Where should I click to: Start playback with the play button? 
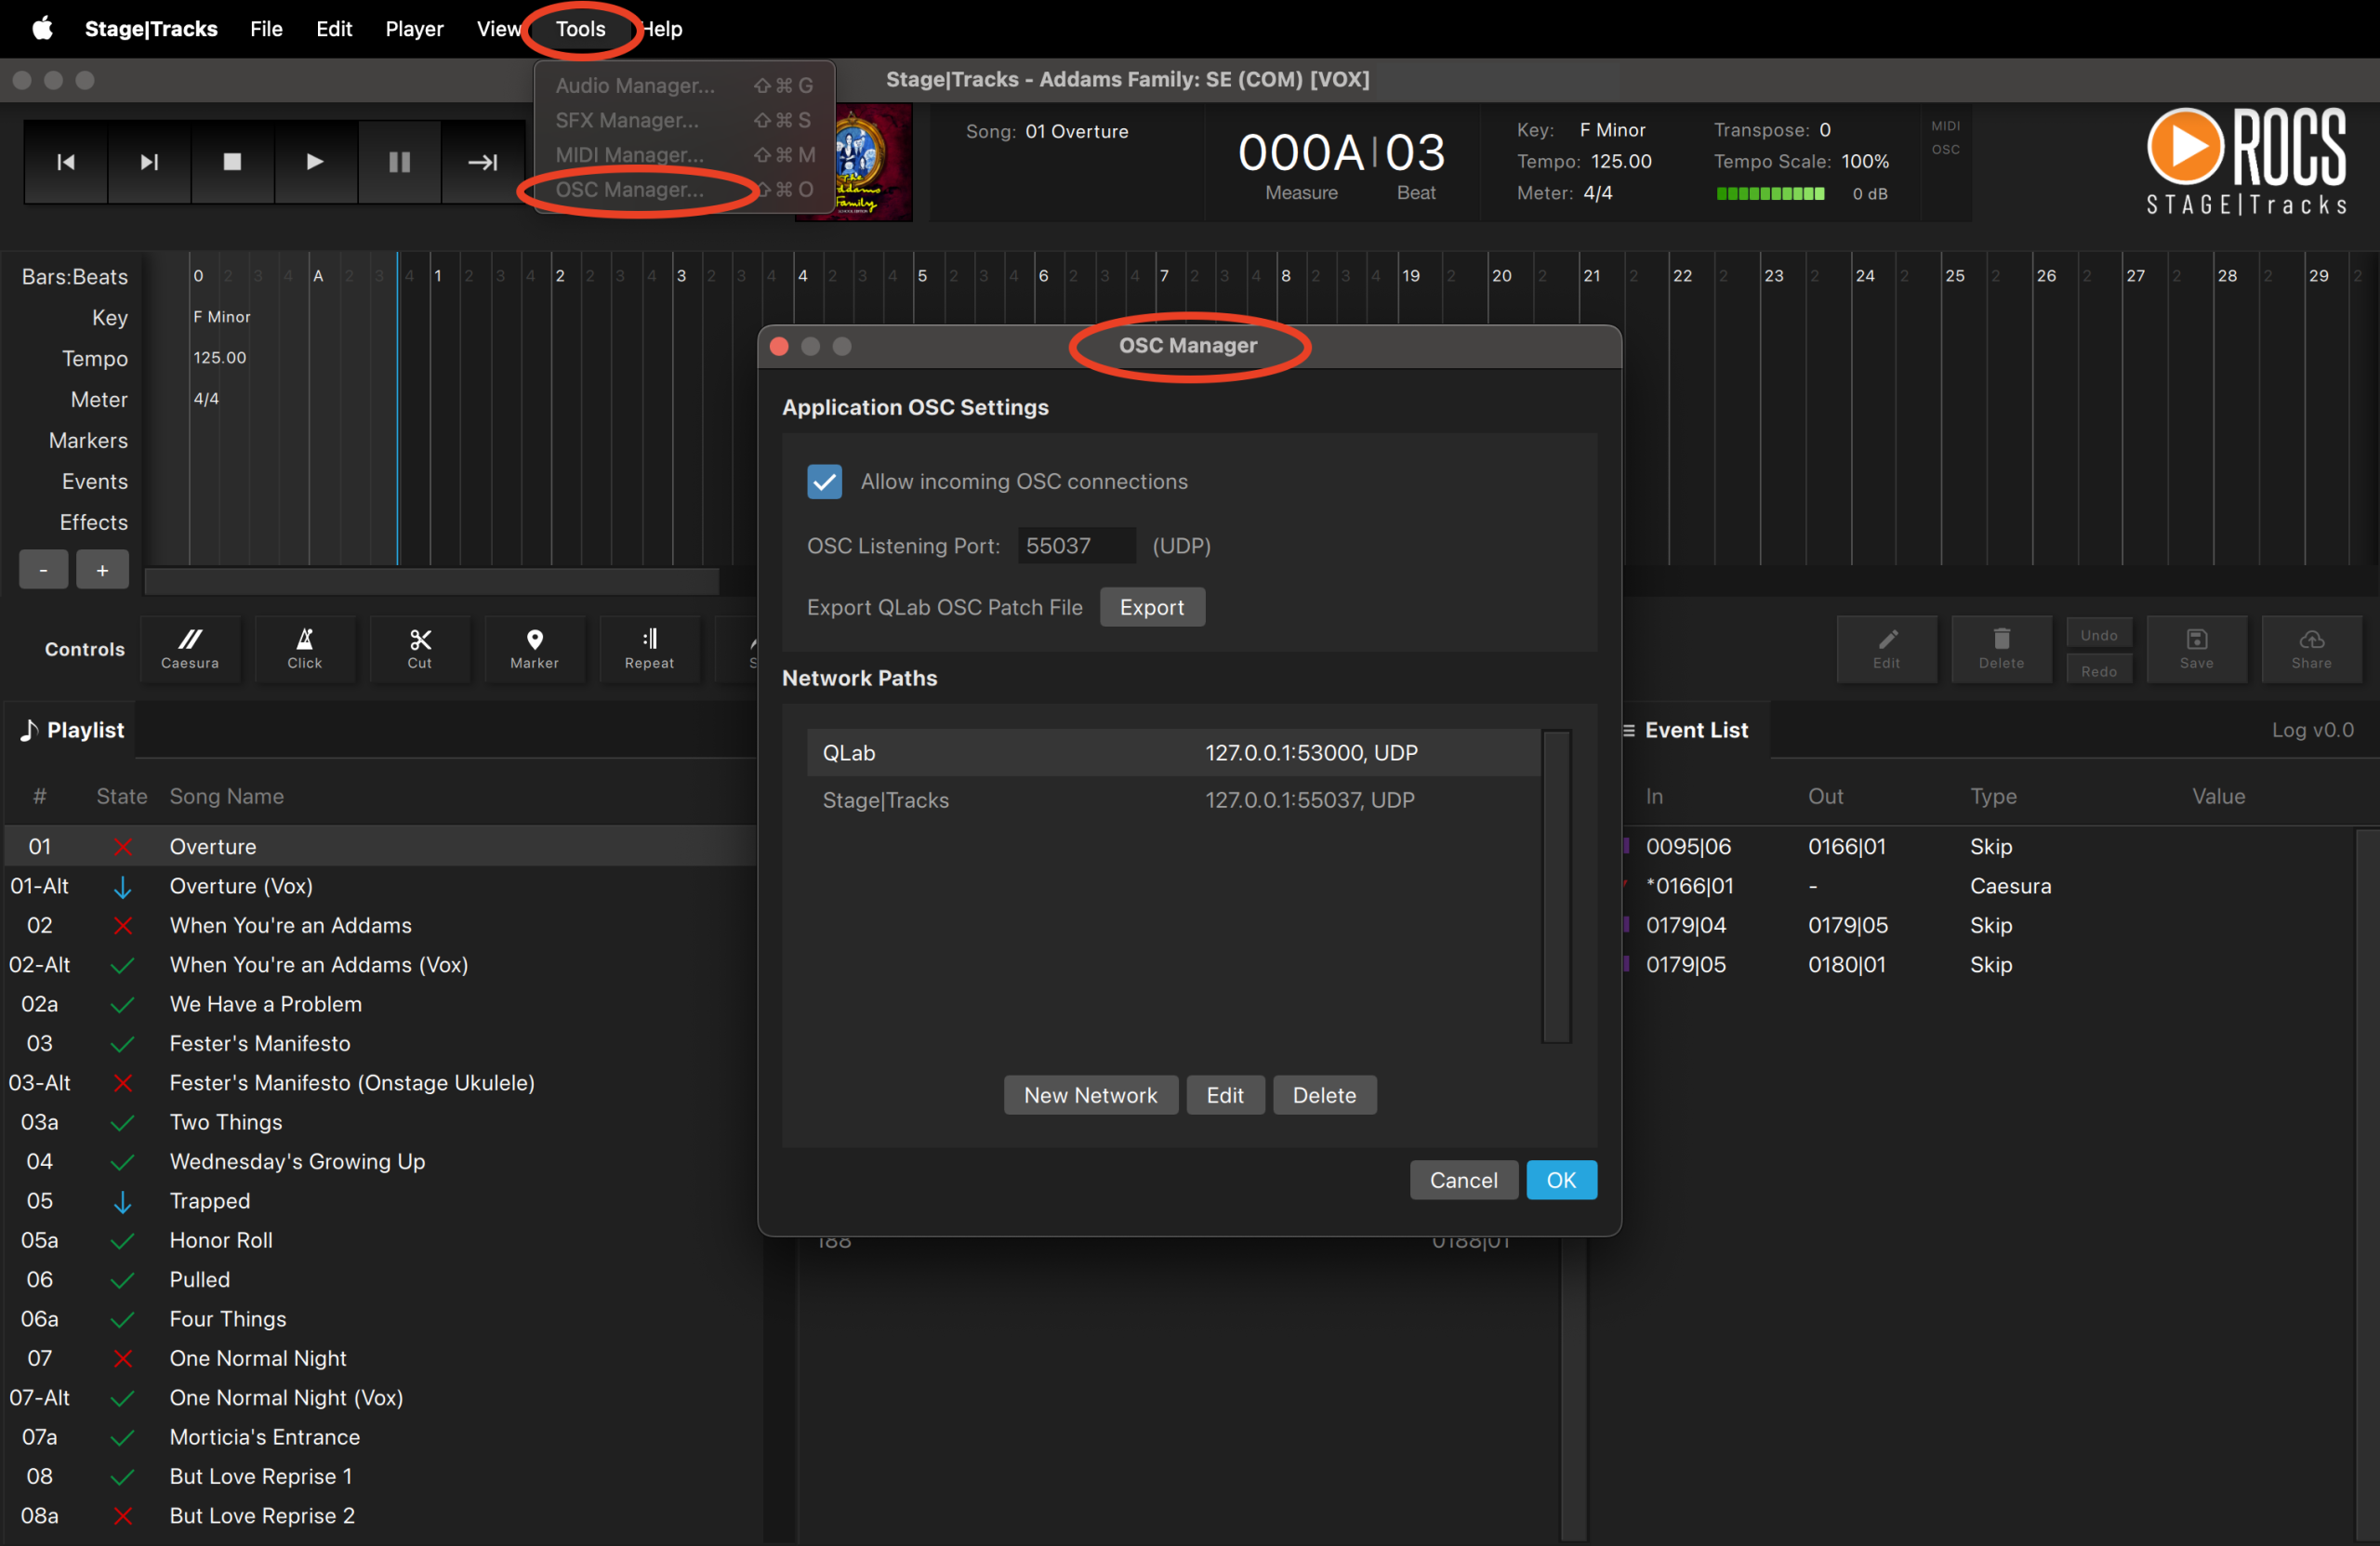(x=315, y=162)
